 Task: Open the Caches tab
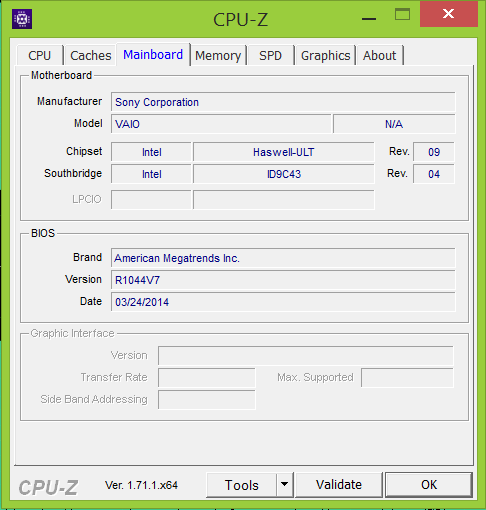pos(90,55)
